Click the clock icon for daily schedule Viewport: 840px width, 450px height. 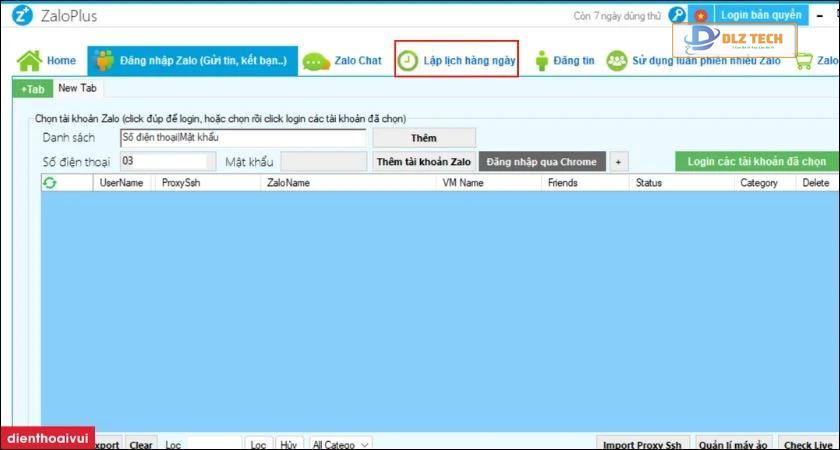point(408,61)
